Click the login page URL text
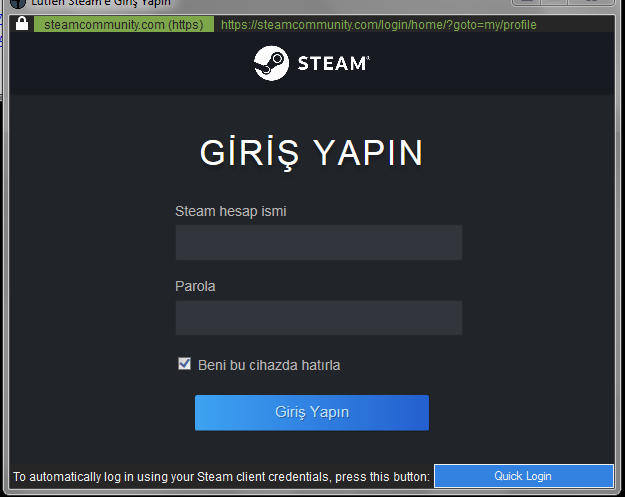The height and width of the screenshot is (497, 625). [379, 25]
